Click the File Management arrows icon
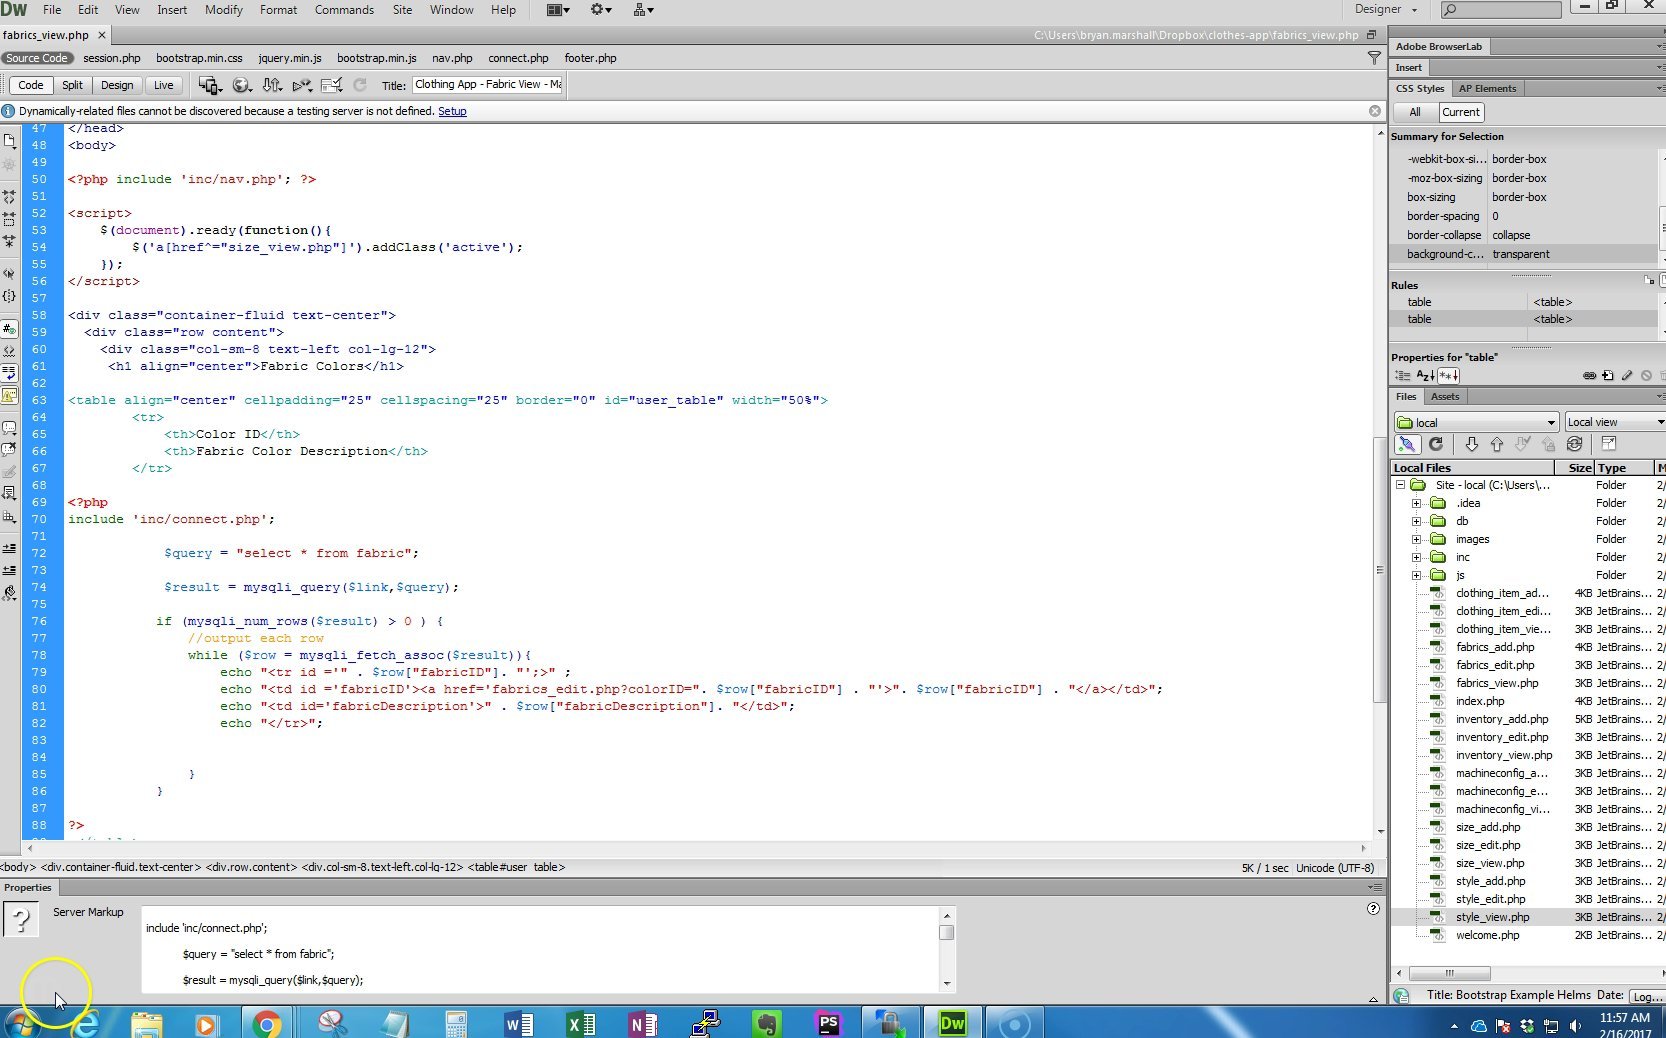The image size is (1666, 1038). point(272,86)
